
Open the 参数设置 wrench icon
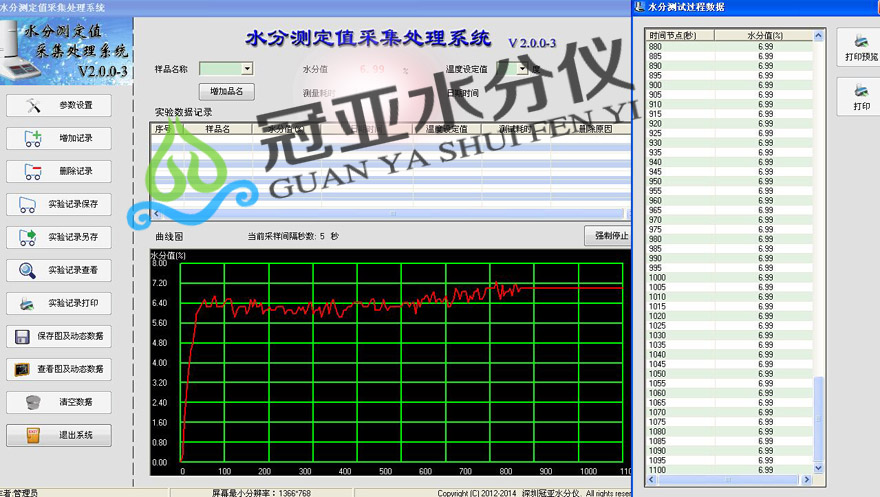pyautogui.click(x=33, y=105)
